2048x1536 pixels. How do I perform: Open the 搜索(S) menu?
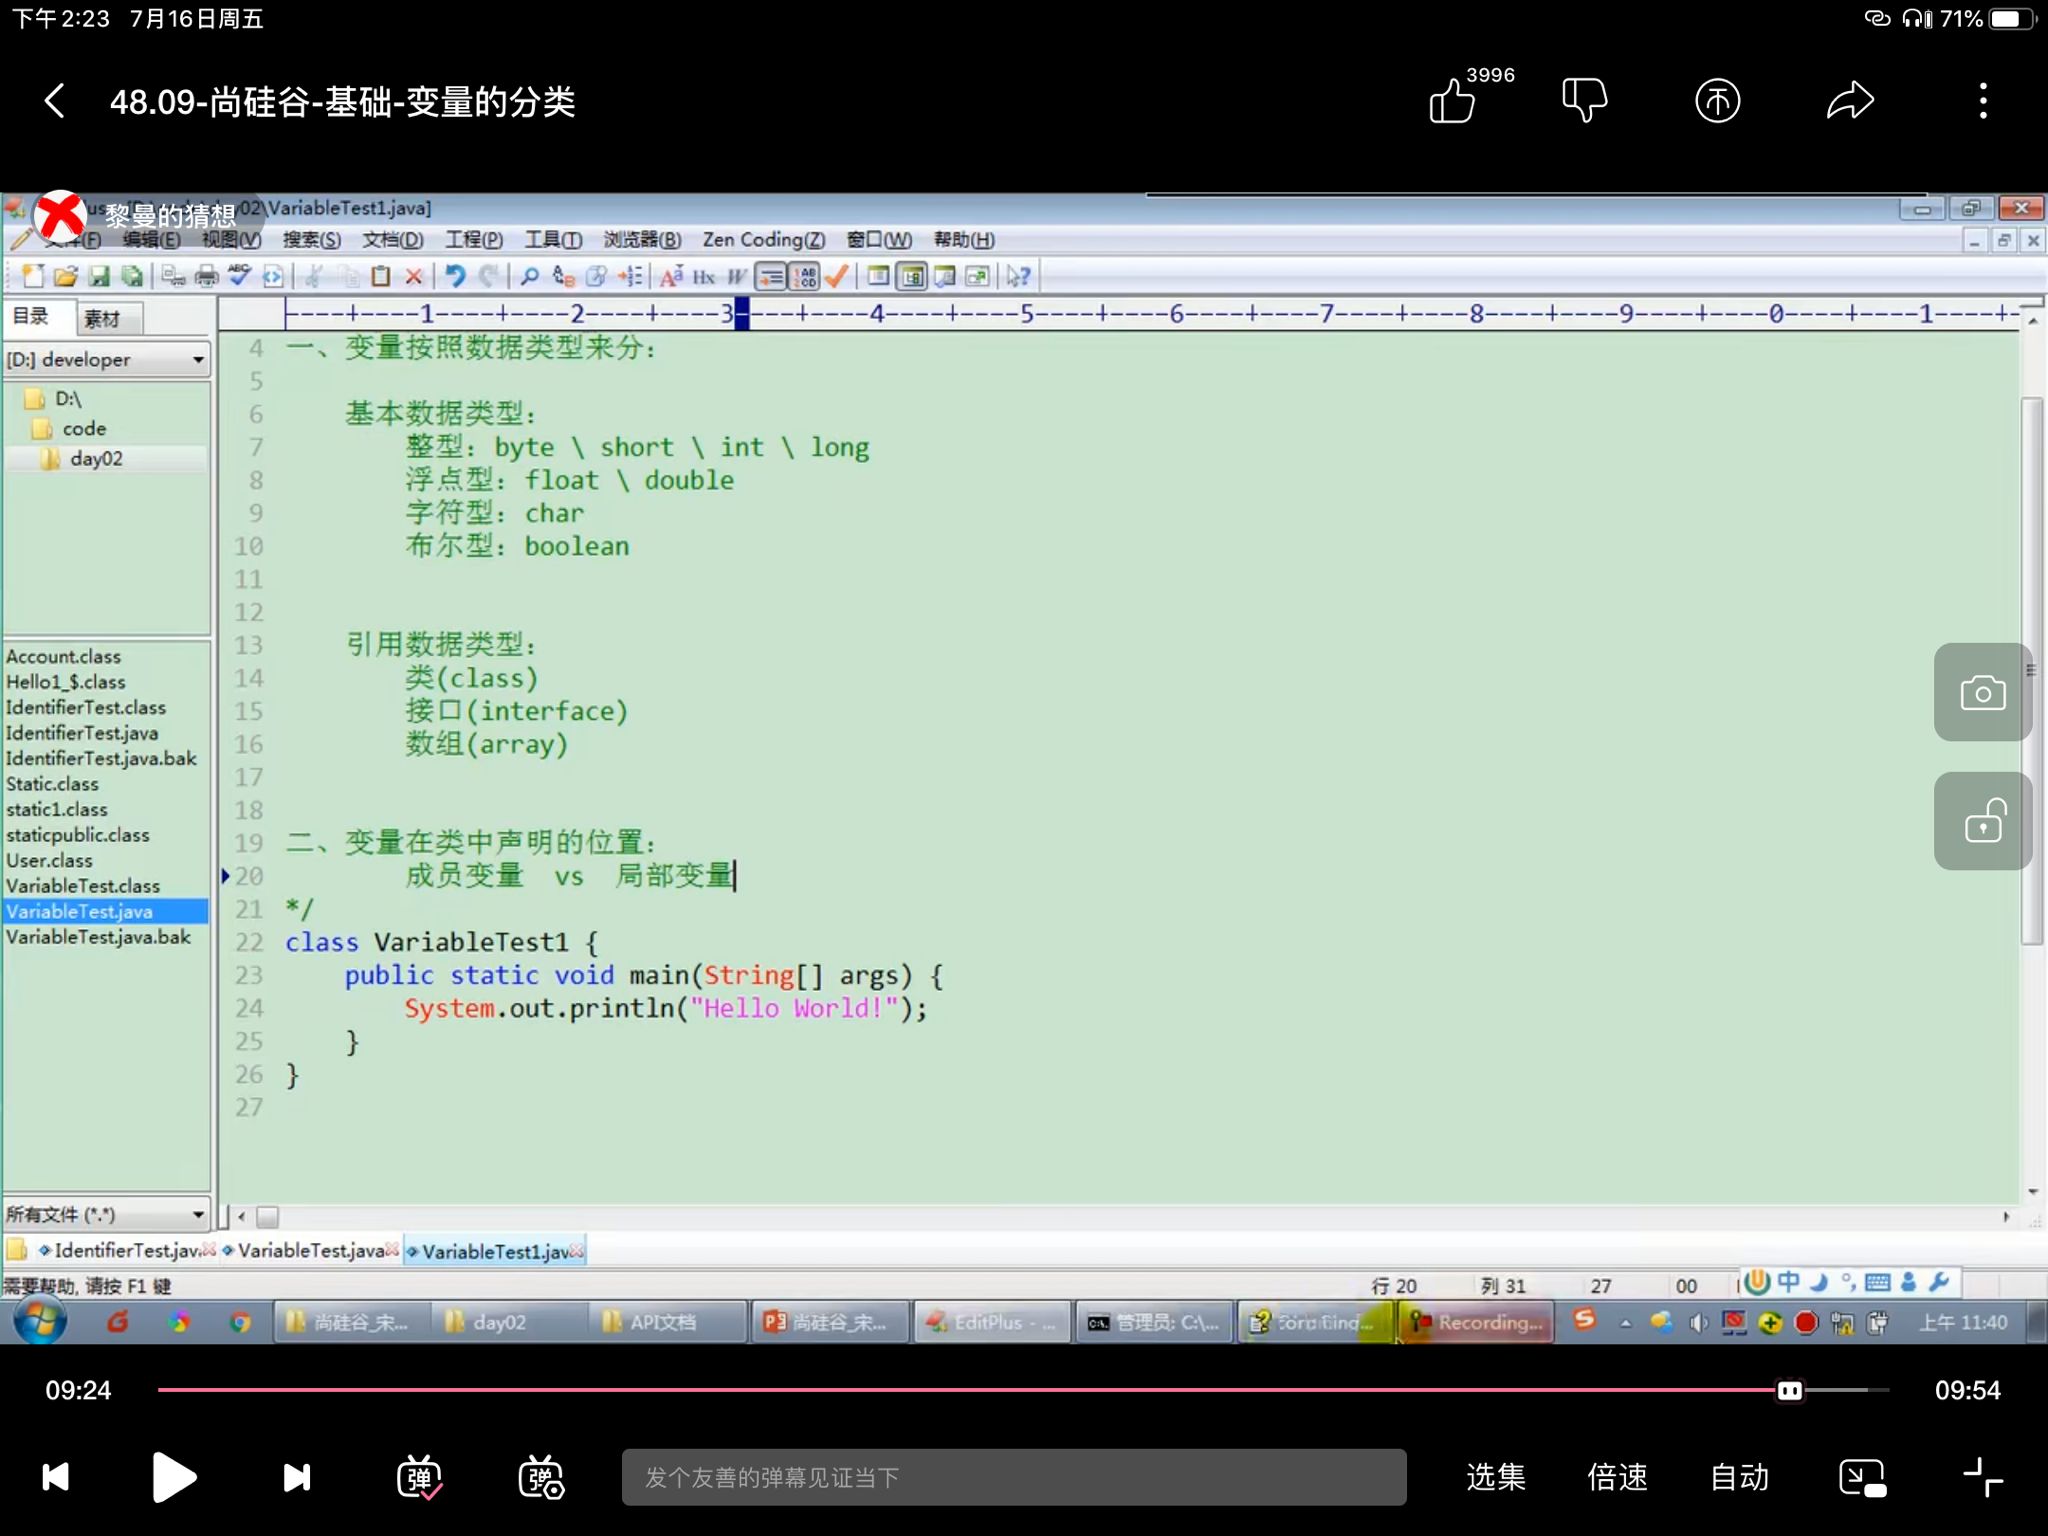tap(312, 240)
